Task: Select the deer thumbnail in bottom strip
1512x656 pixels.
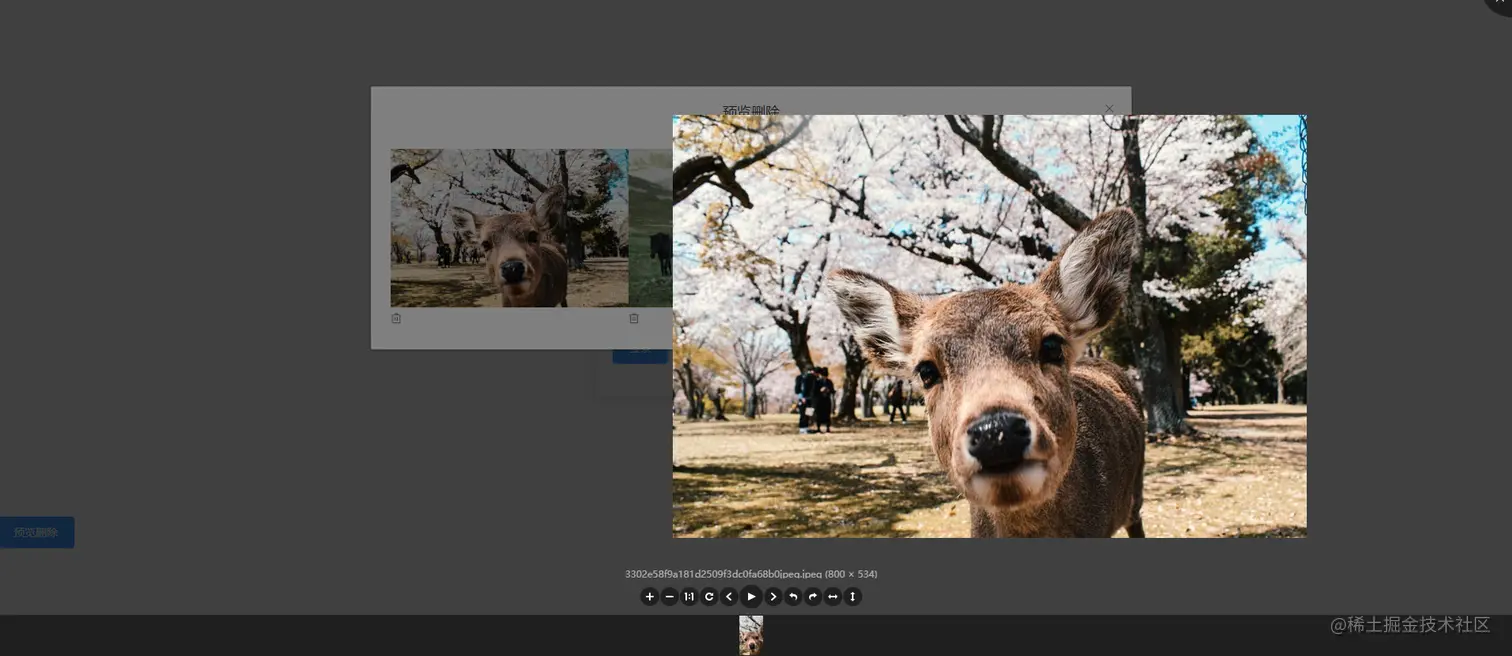Action: pyautogui.click(x=751, y=635)
